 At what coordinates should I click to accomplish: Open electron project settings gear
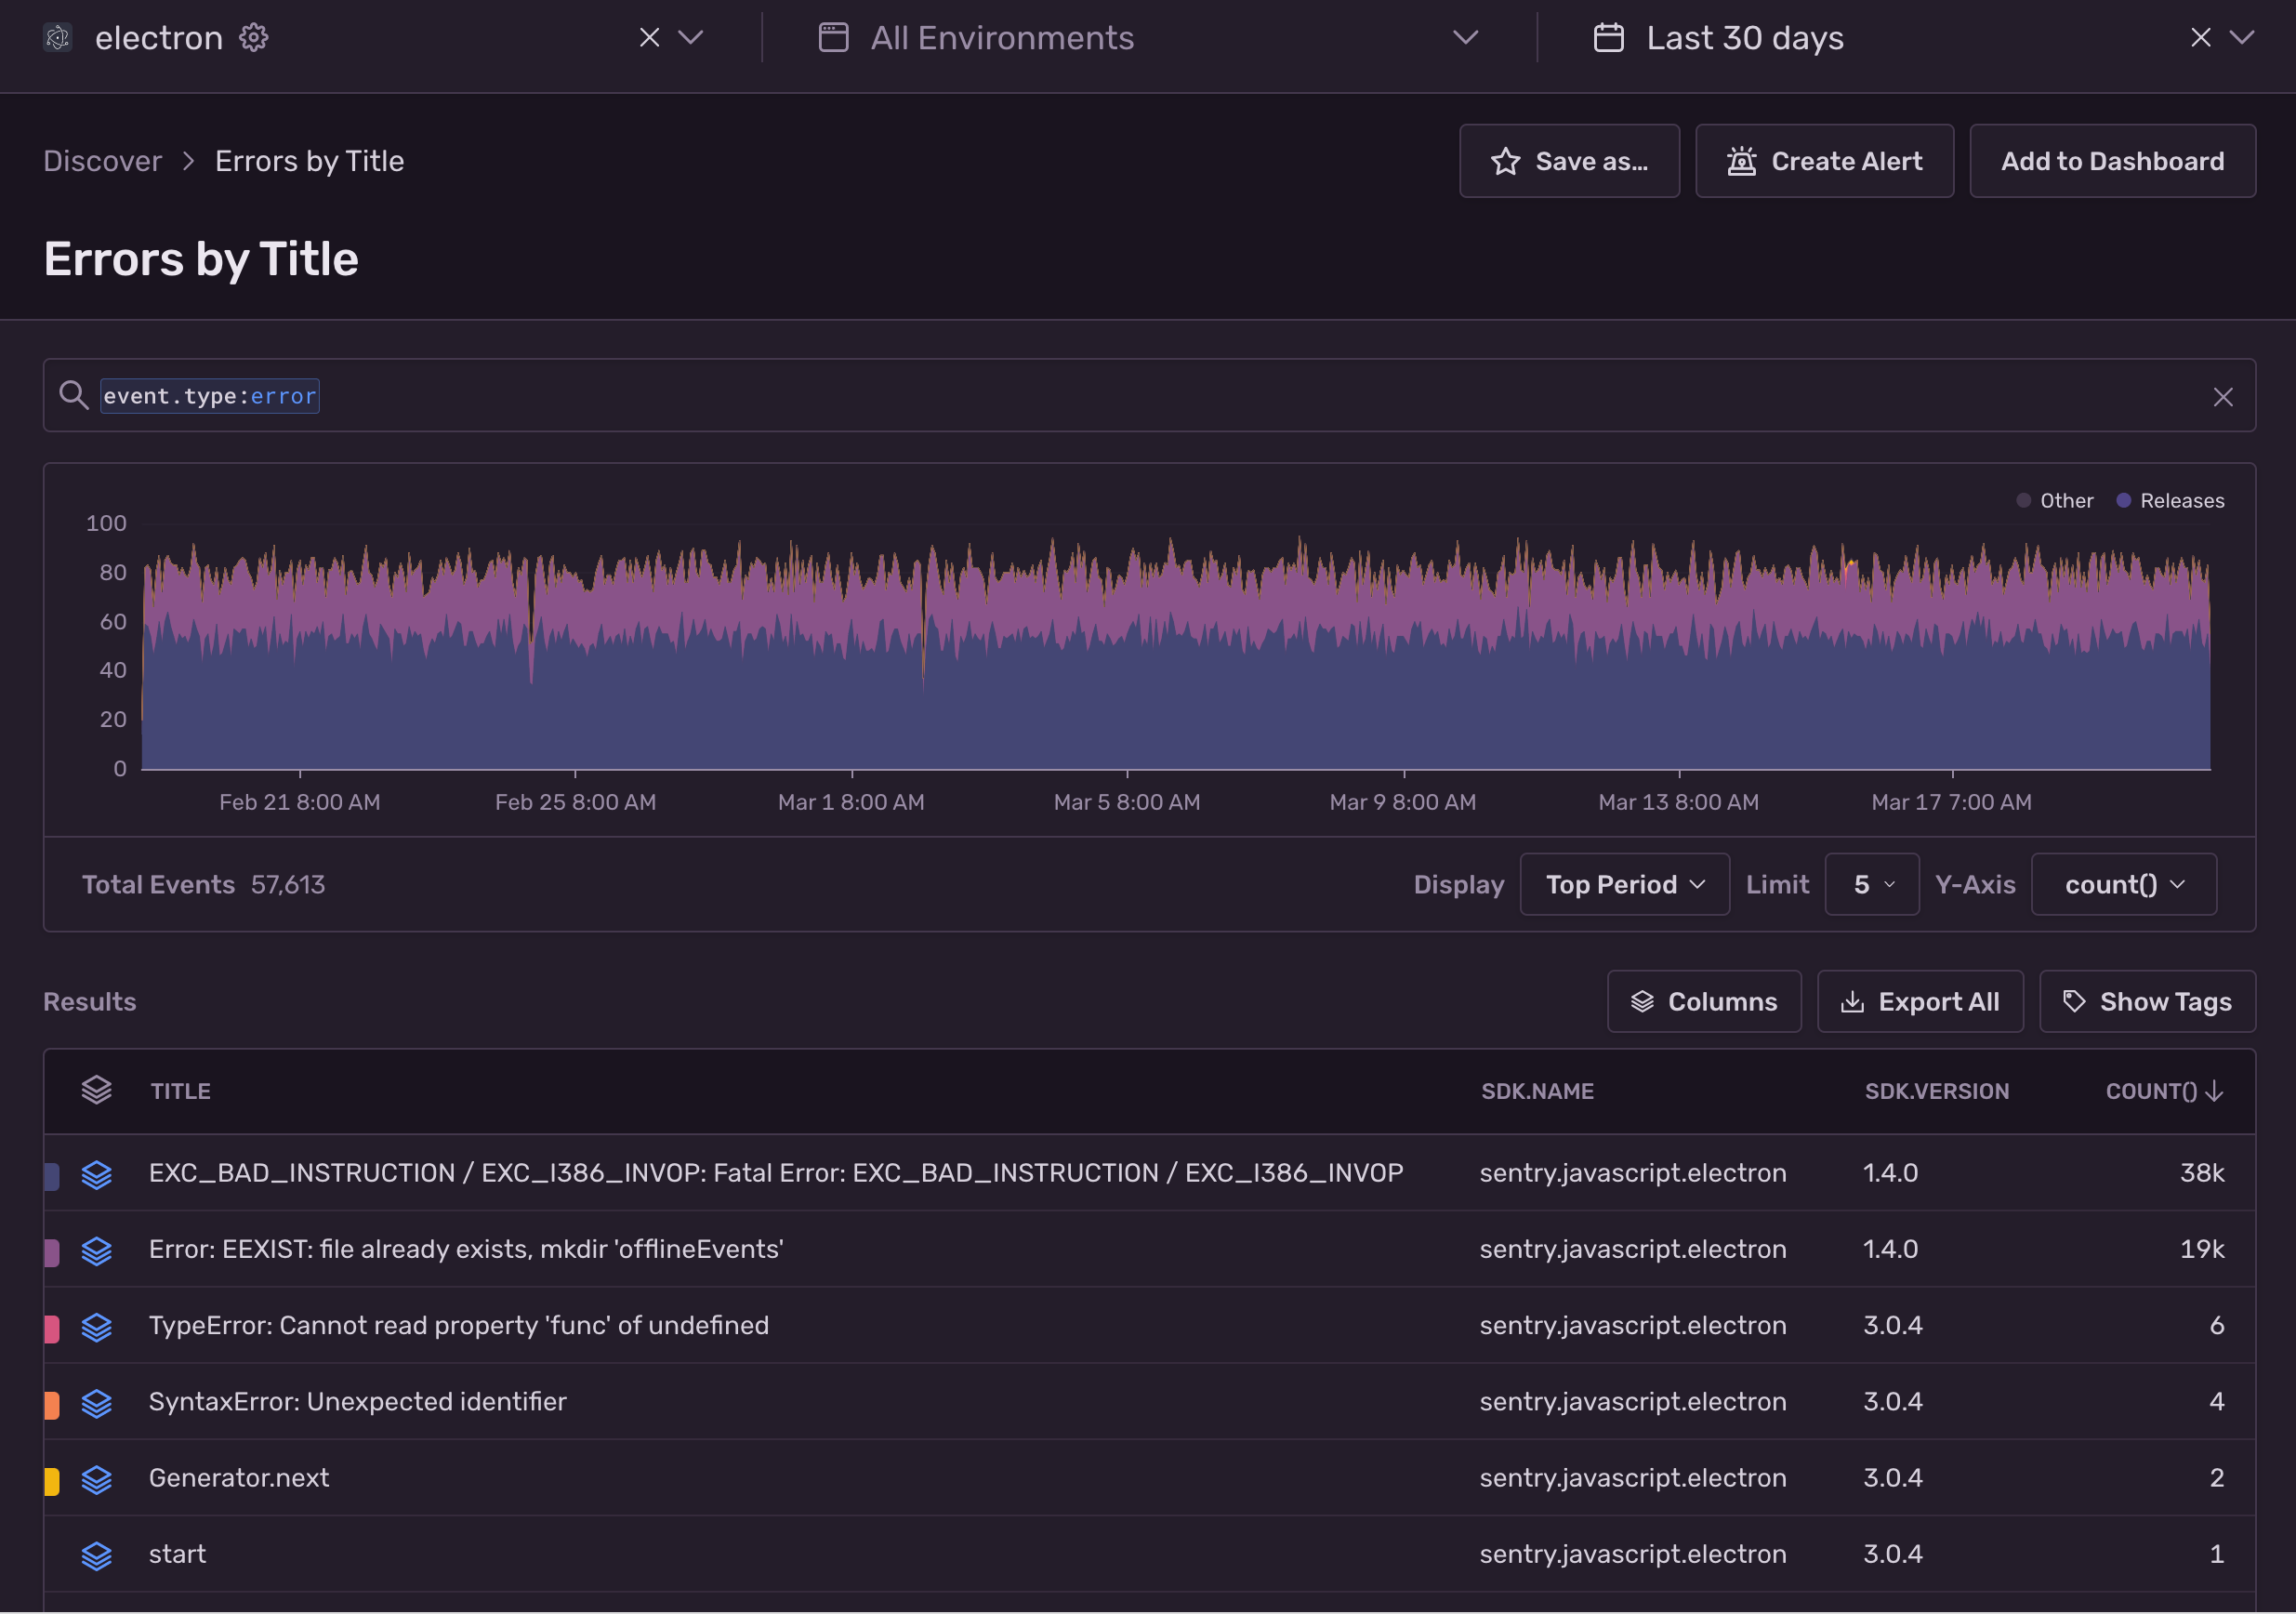[x=254, y=38]
